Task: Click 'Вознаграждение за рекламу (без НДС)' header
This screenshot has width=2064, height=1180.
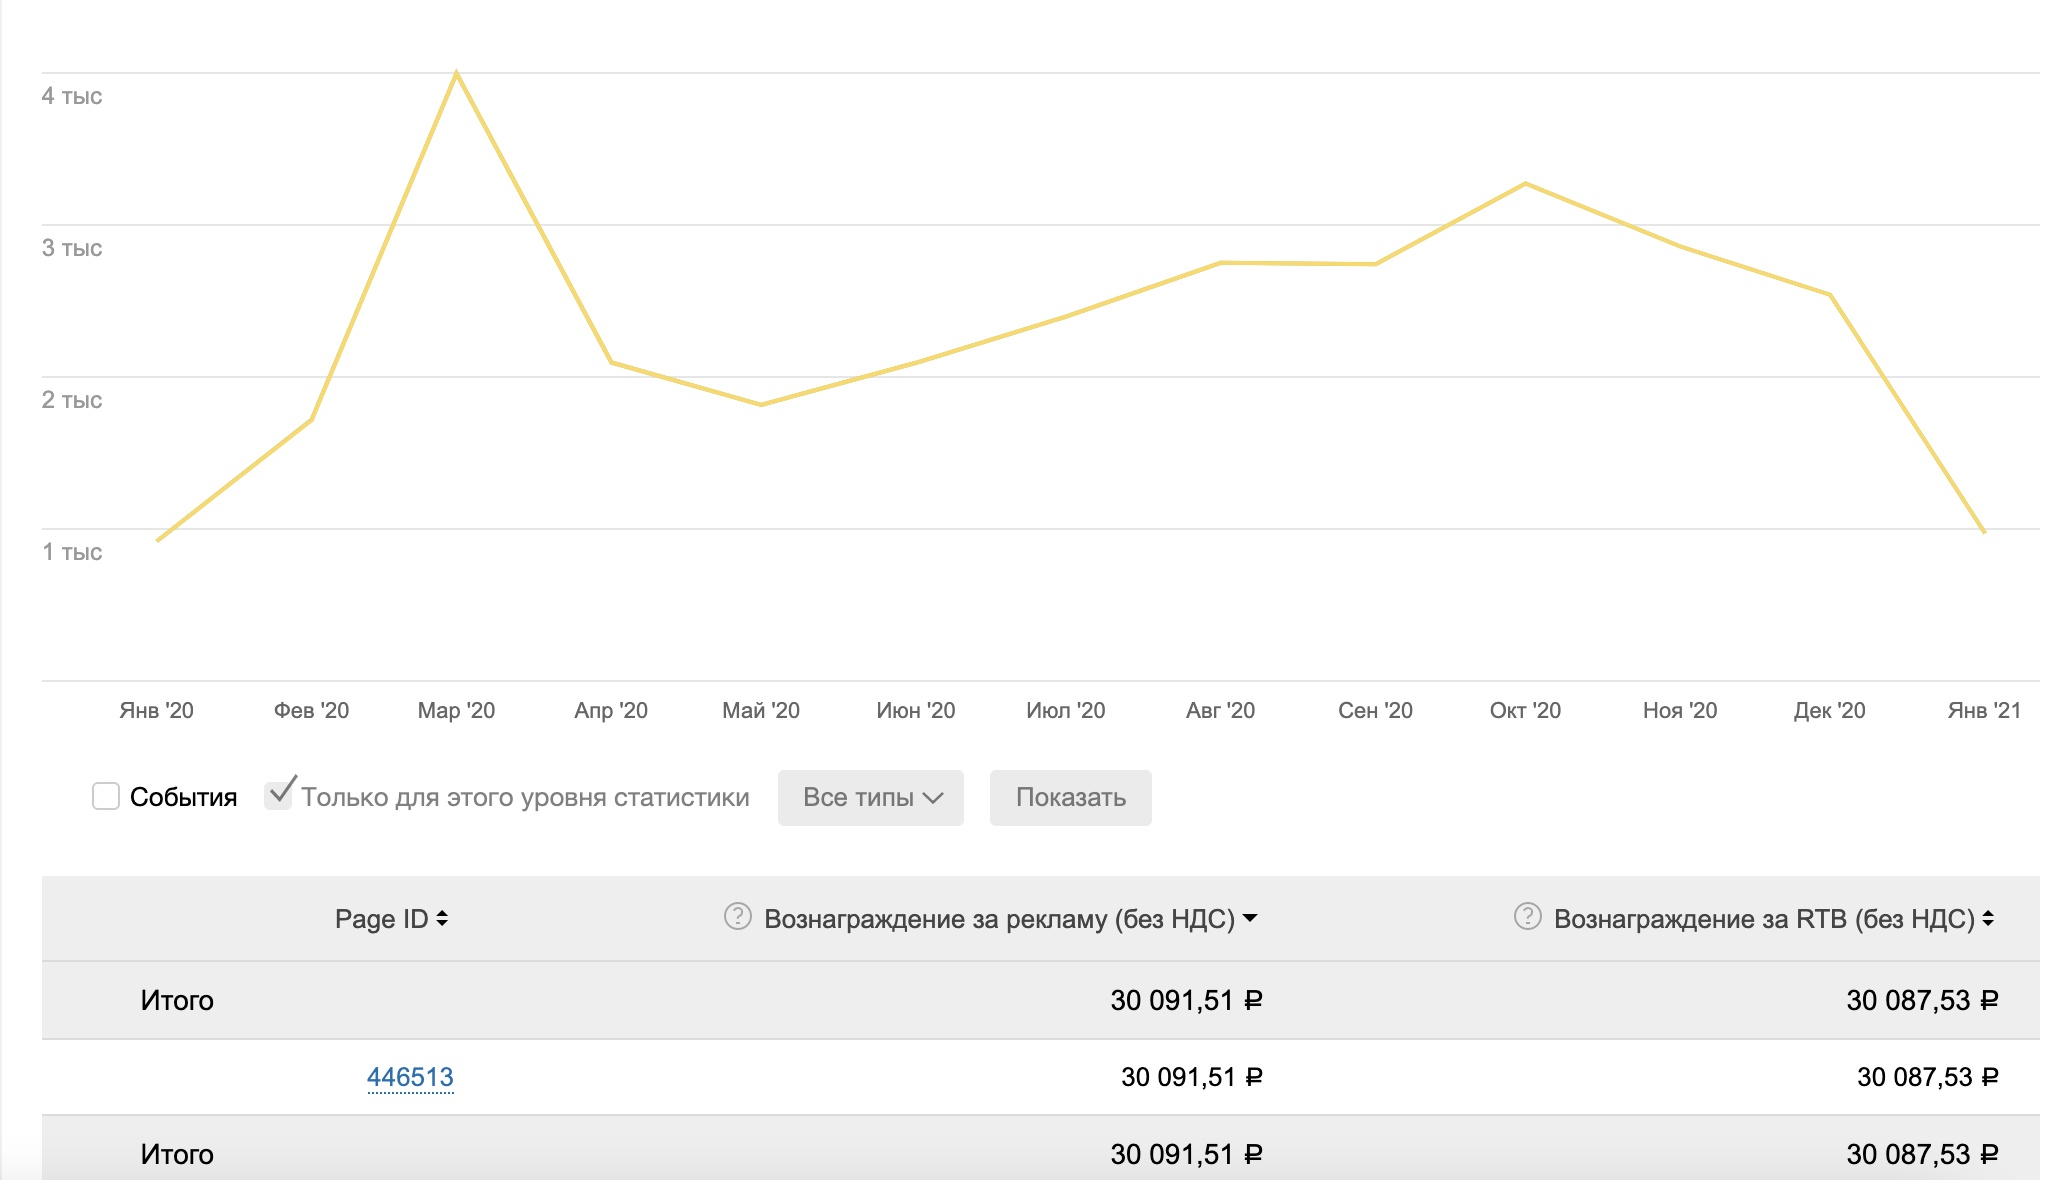Action: click(998, 919)
